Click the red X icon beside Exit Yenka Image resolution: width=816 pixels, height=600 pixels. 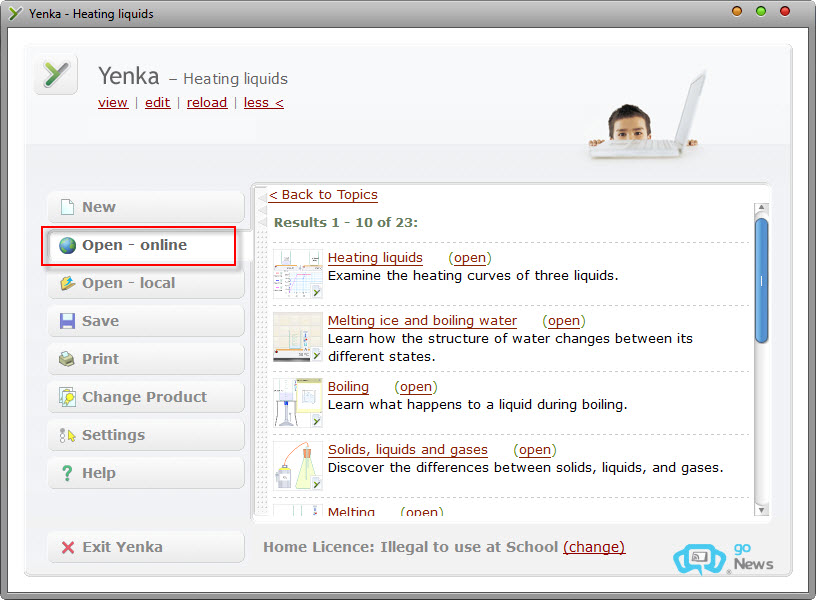[68, 547]
